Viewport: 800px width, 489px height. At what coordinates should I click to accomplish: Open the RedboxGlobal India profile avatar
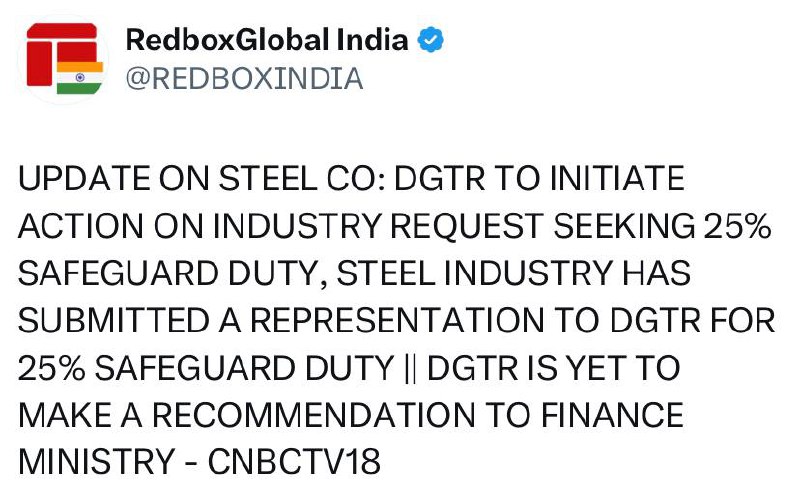click(x=63, y=59)
